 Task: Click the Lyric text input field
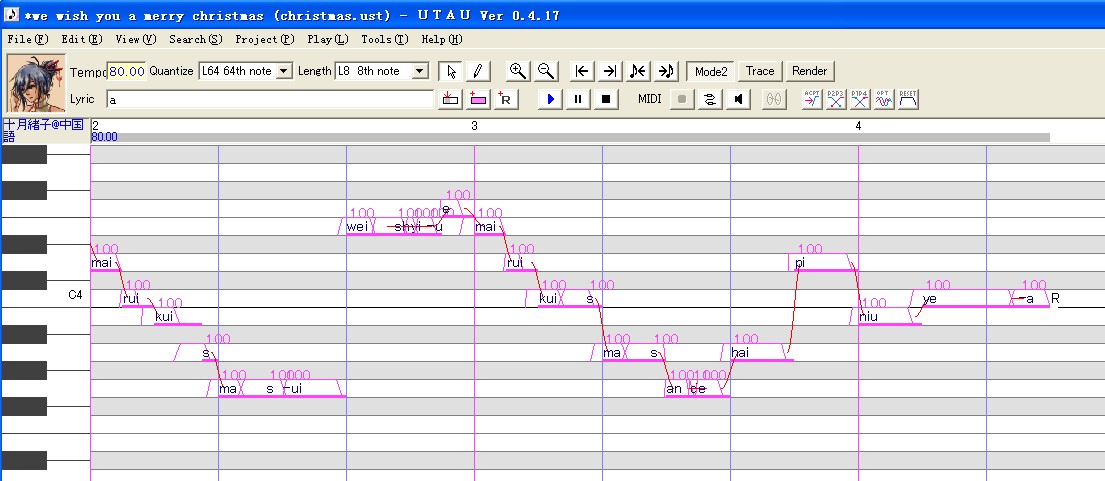pos(270,99)
